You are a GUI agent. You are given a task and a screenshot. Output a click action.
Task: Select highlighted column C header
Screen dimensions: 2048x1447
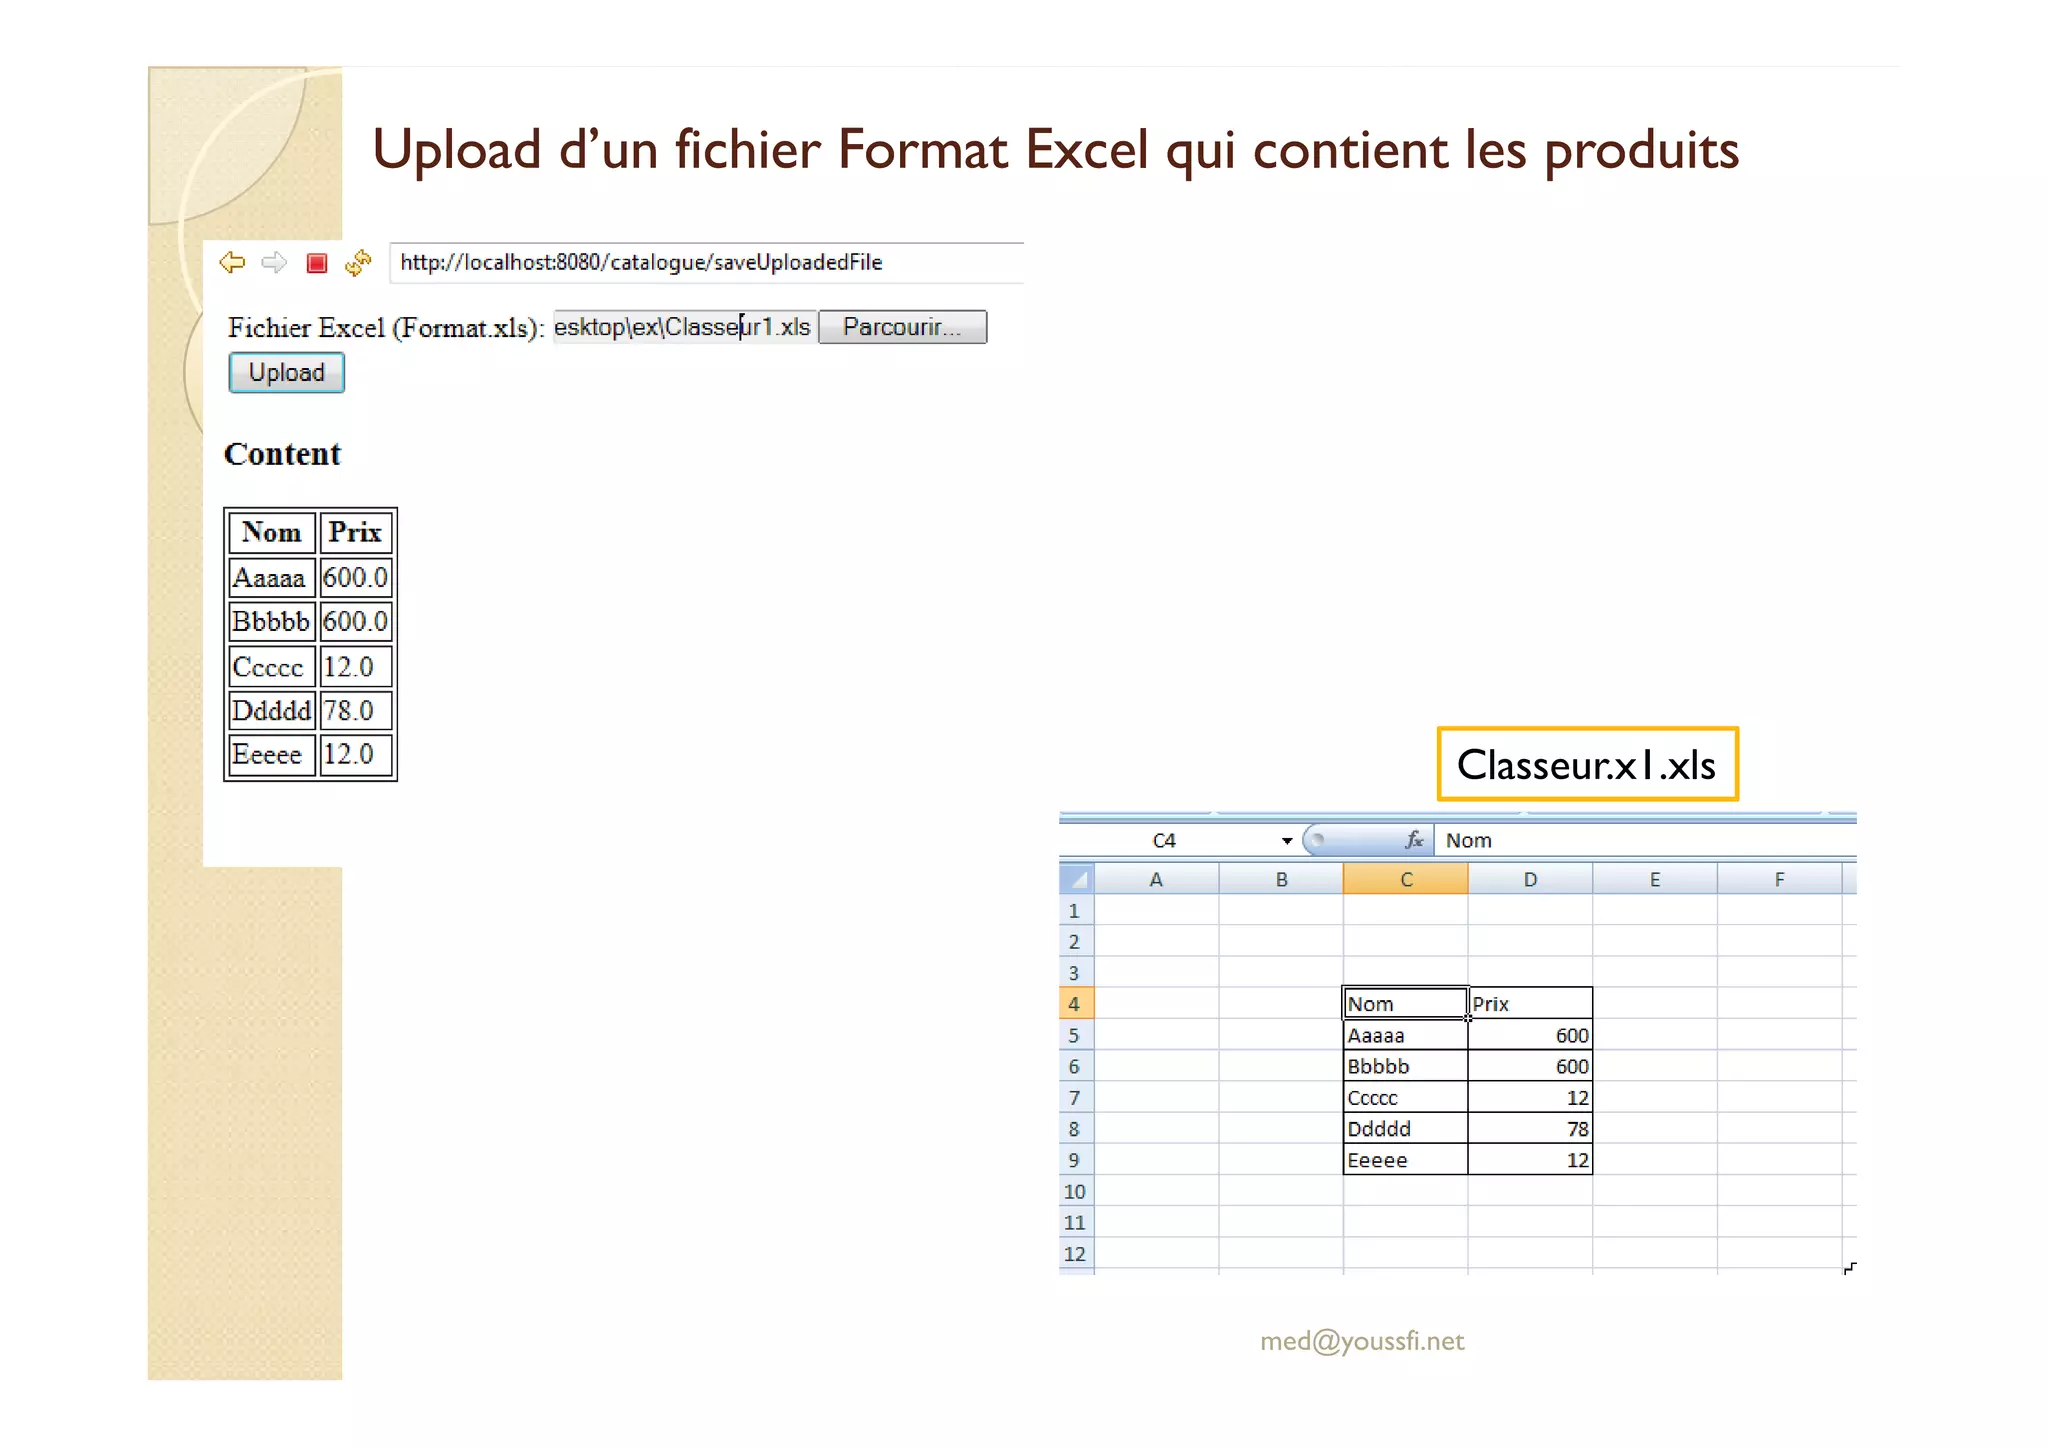[1406, 879]
